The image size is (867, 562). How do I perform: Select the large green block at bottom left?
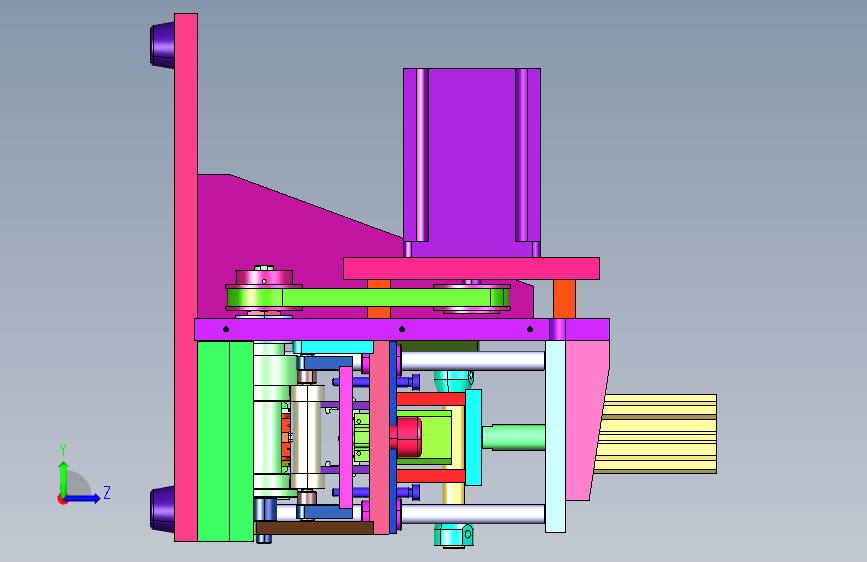point(225,441)
